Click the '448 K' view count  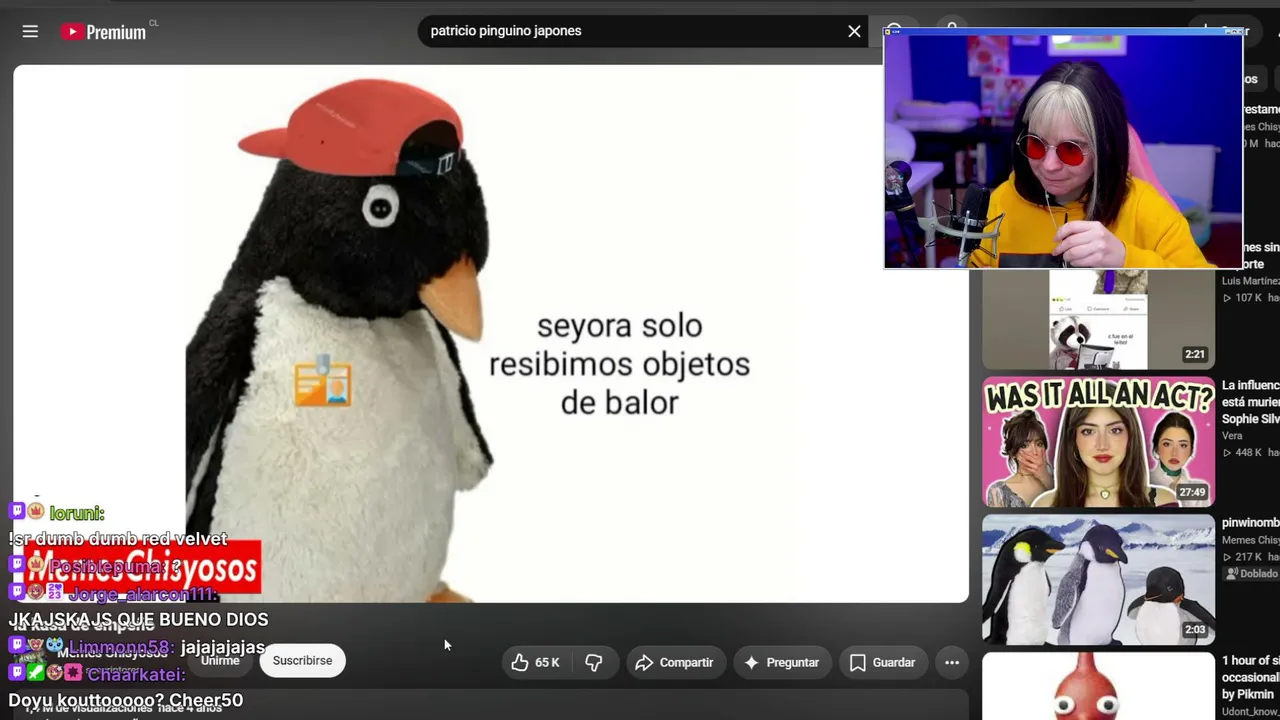[x=1249, y=453]
